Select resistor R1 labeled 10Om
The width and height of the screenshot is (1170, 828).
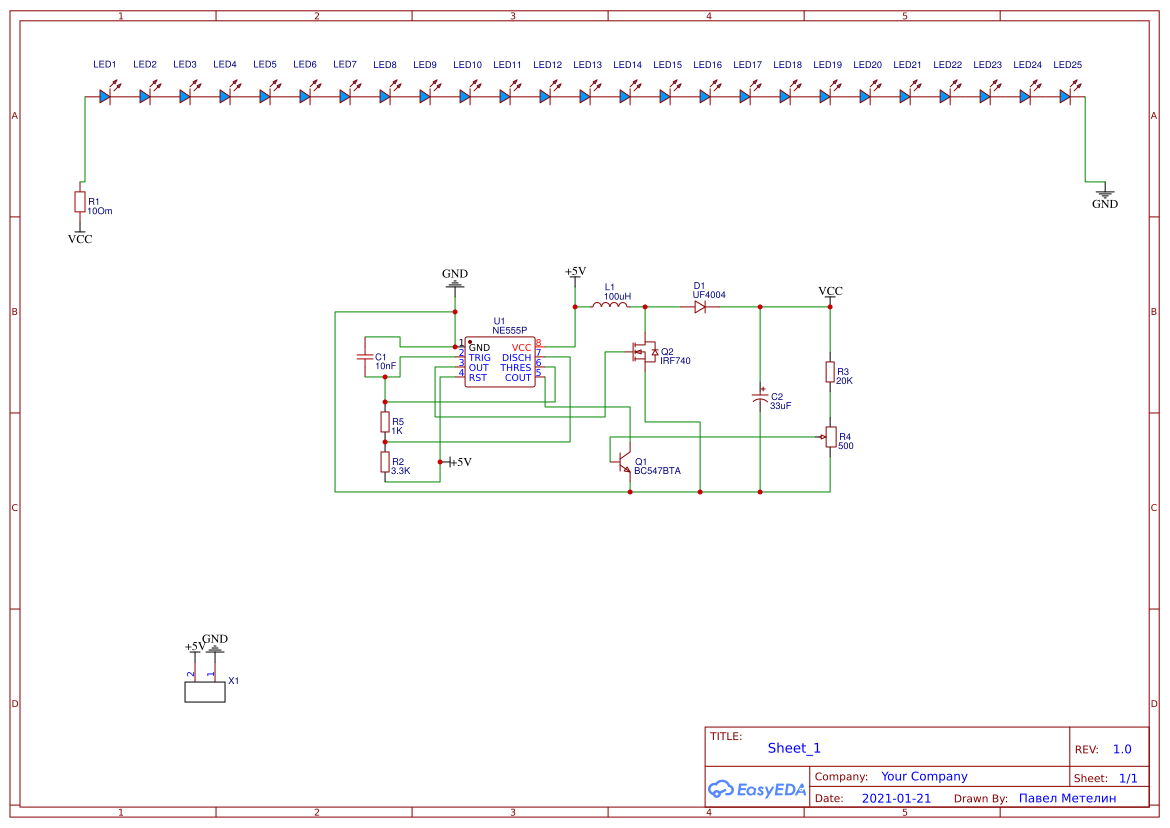(80, 201)
